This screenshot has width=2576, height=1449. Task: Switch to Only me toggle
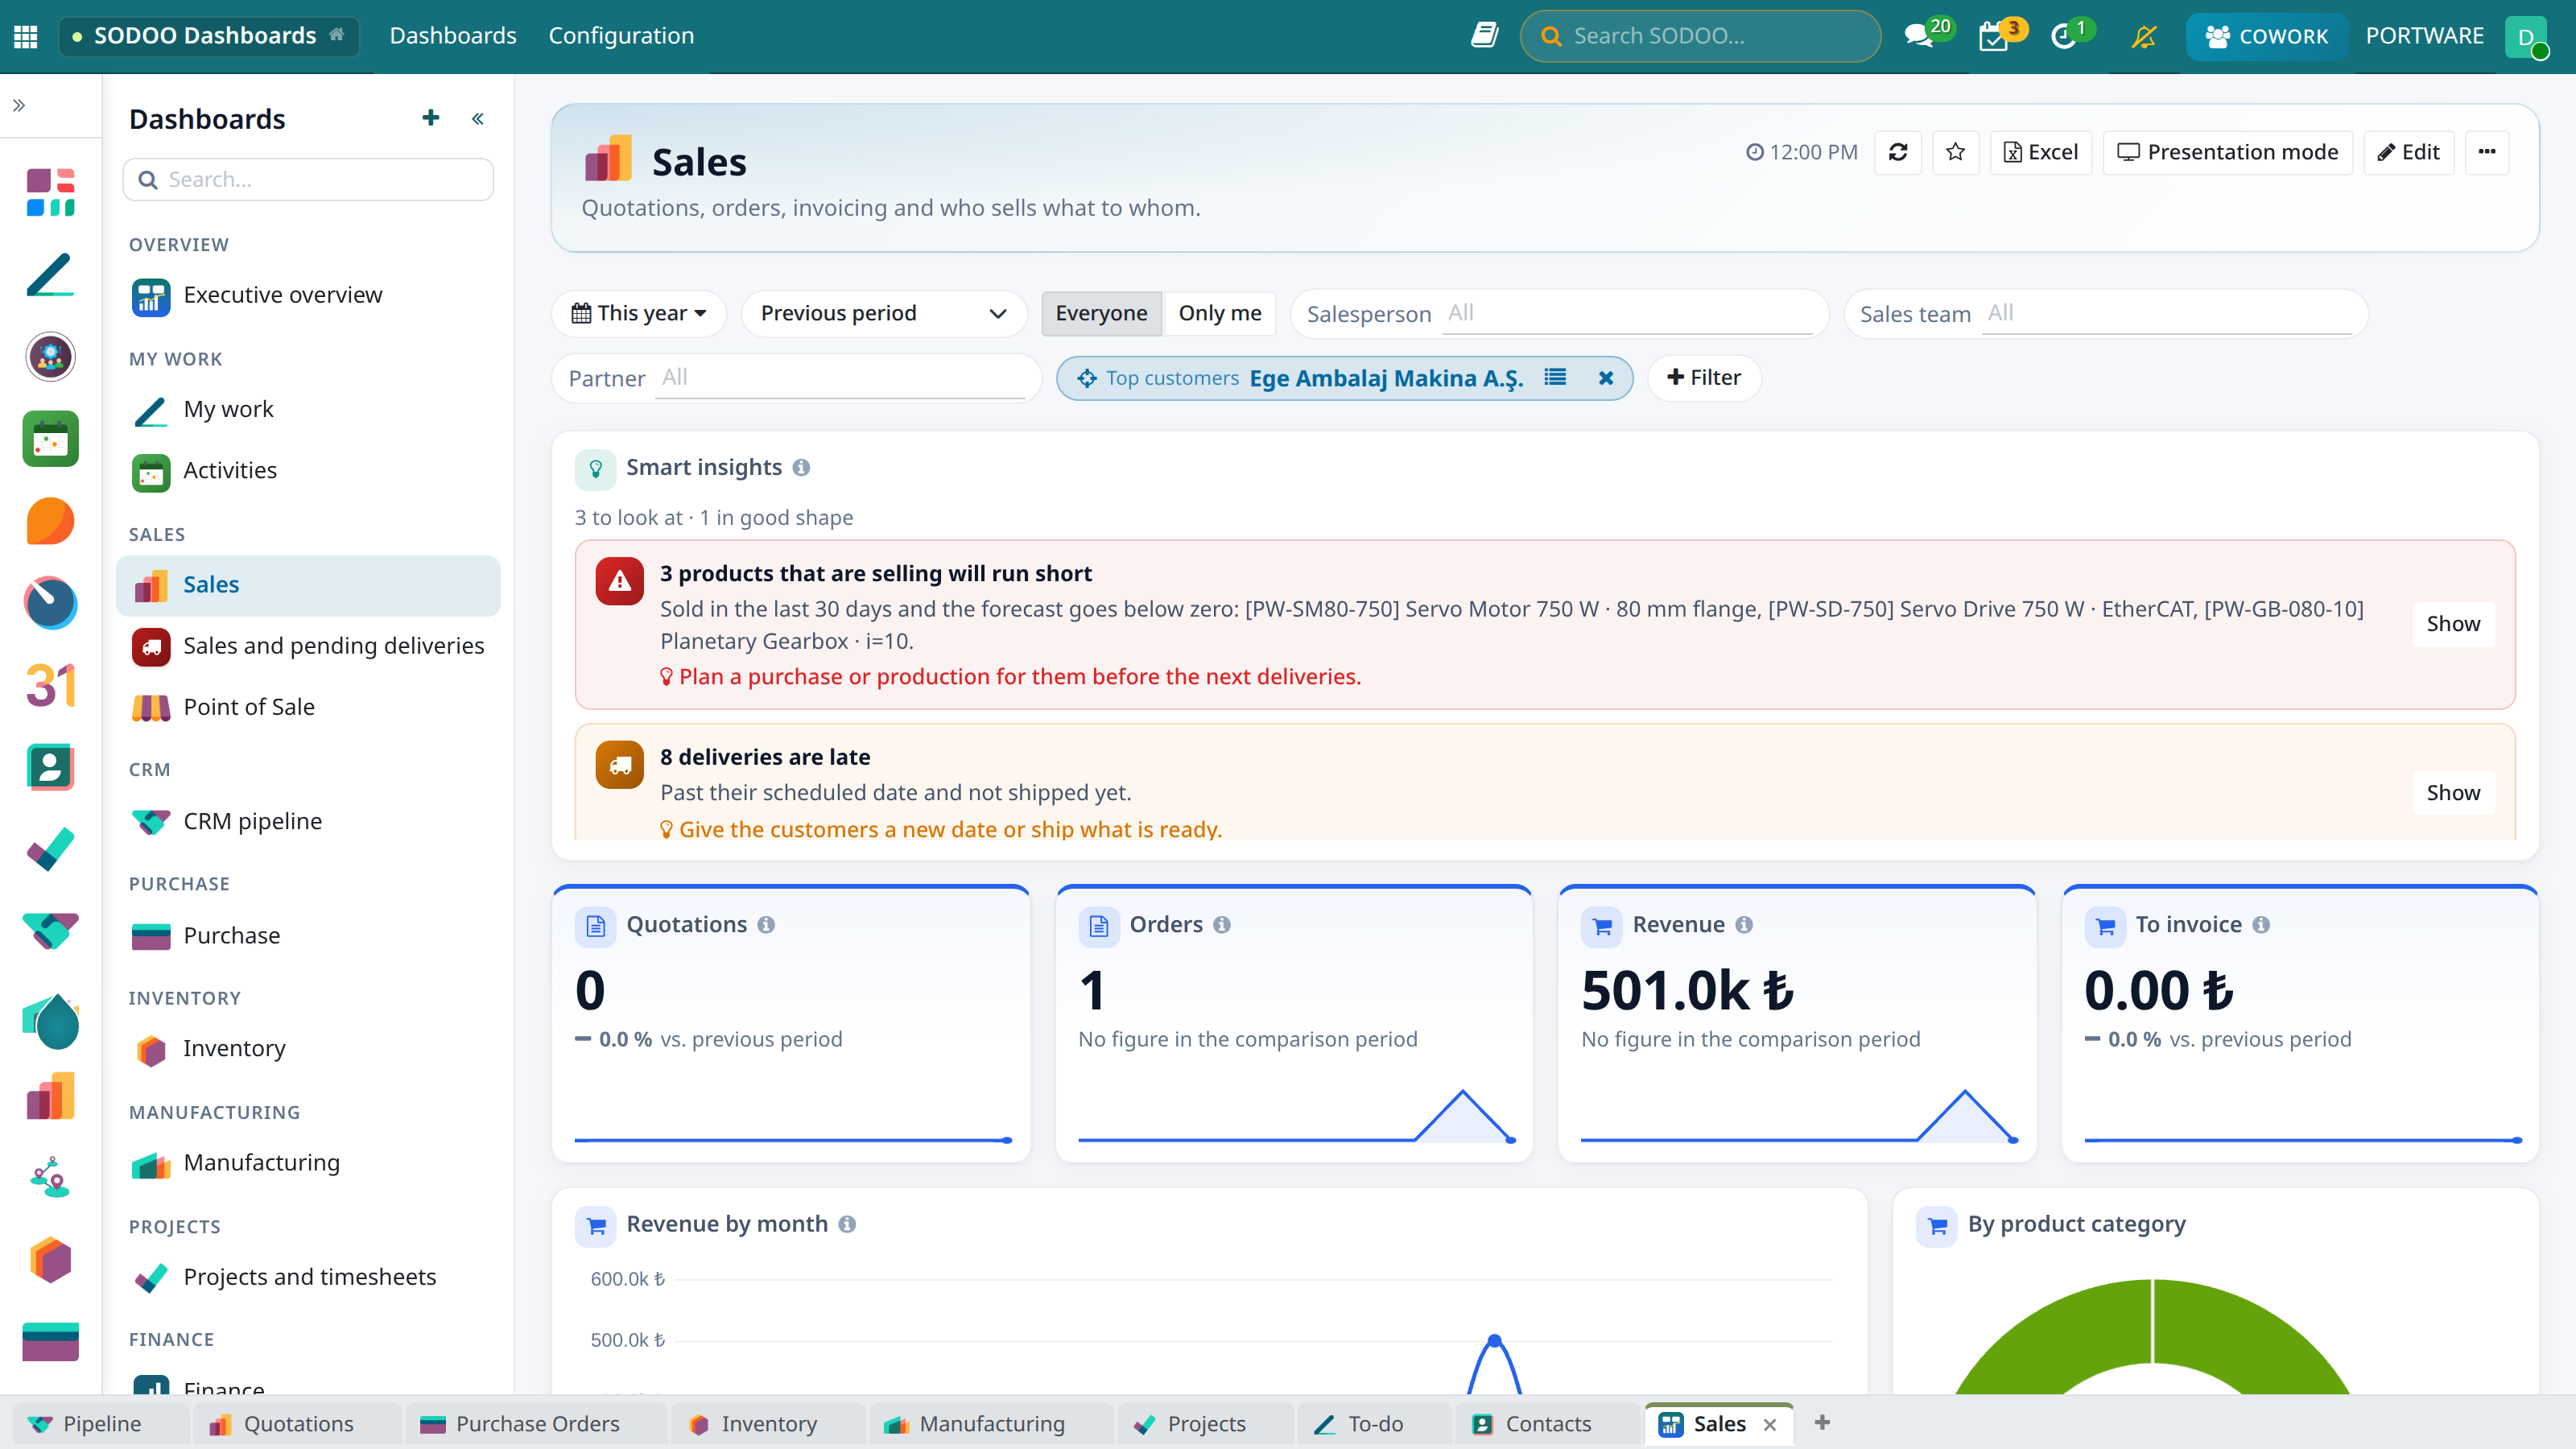[1220, 313]
